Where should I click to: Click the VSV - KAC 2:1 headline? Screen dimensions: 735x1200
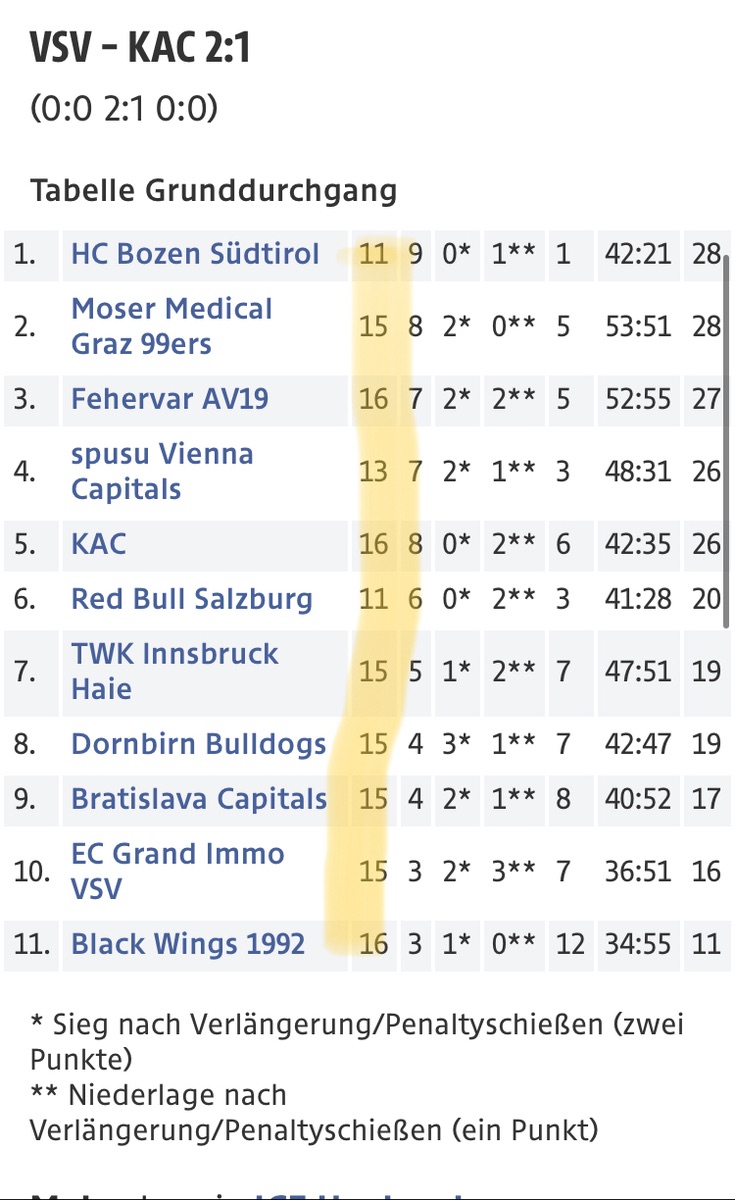point(140,47)
